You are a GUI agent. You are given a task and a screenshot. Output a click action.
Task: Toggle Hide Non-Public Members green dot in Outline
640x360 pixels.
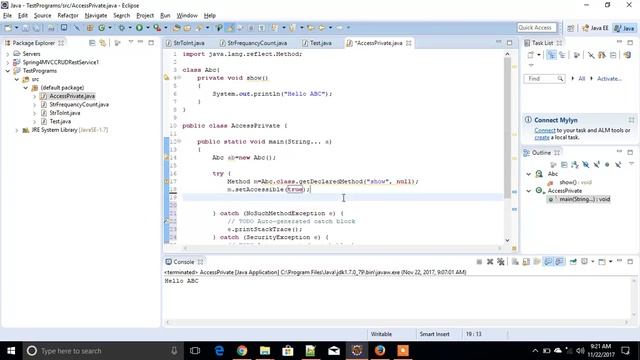coord(607,164)
